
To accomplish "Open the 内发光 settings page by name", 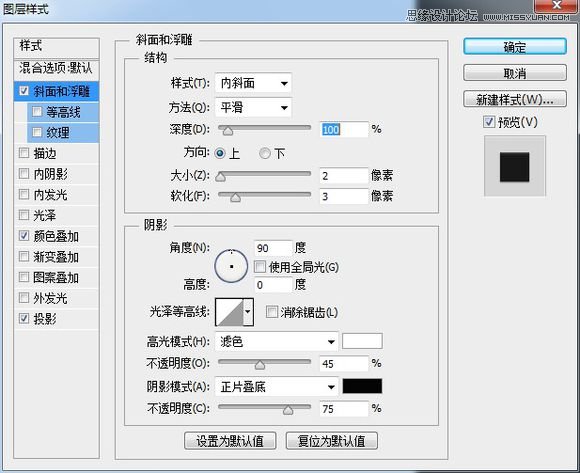I will 51,195.
